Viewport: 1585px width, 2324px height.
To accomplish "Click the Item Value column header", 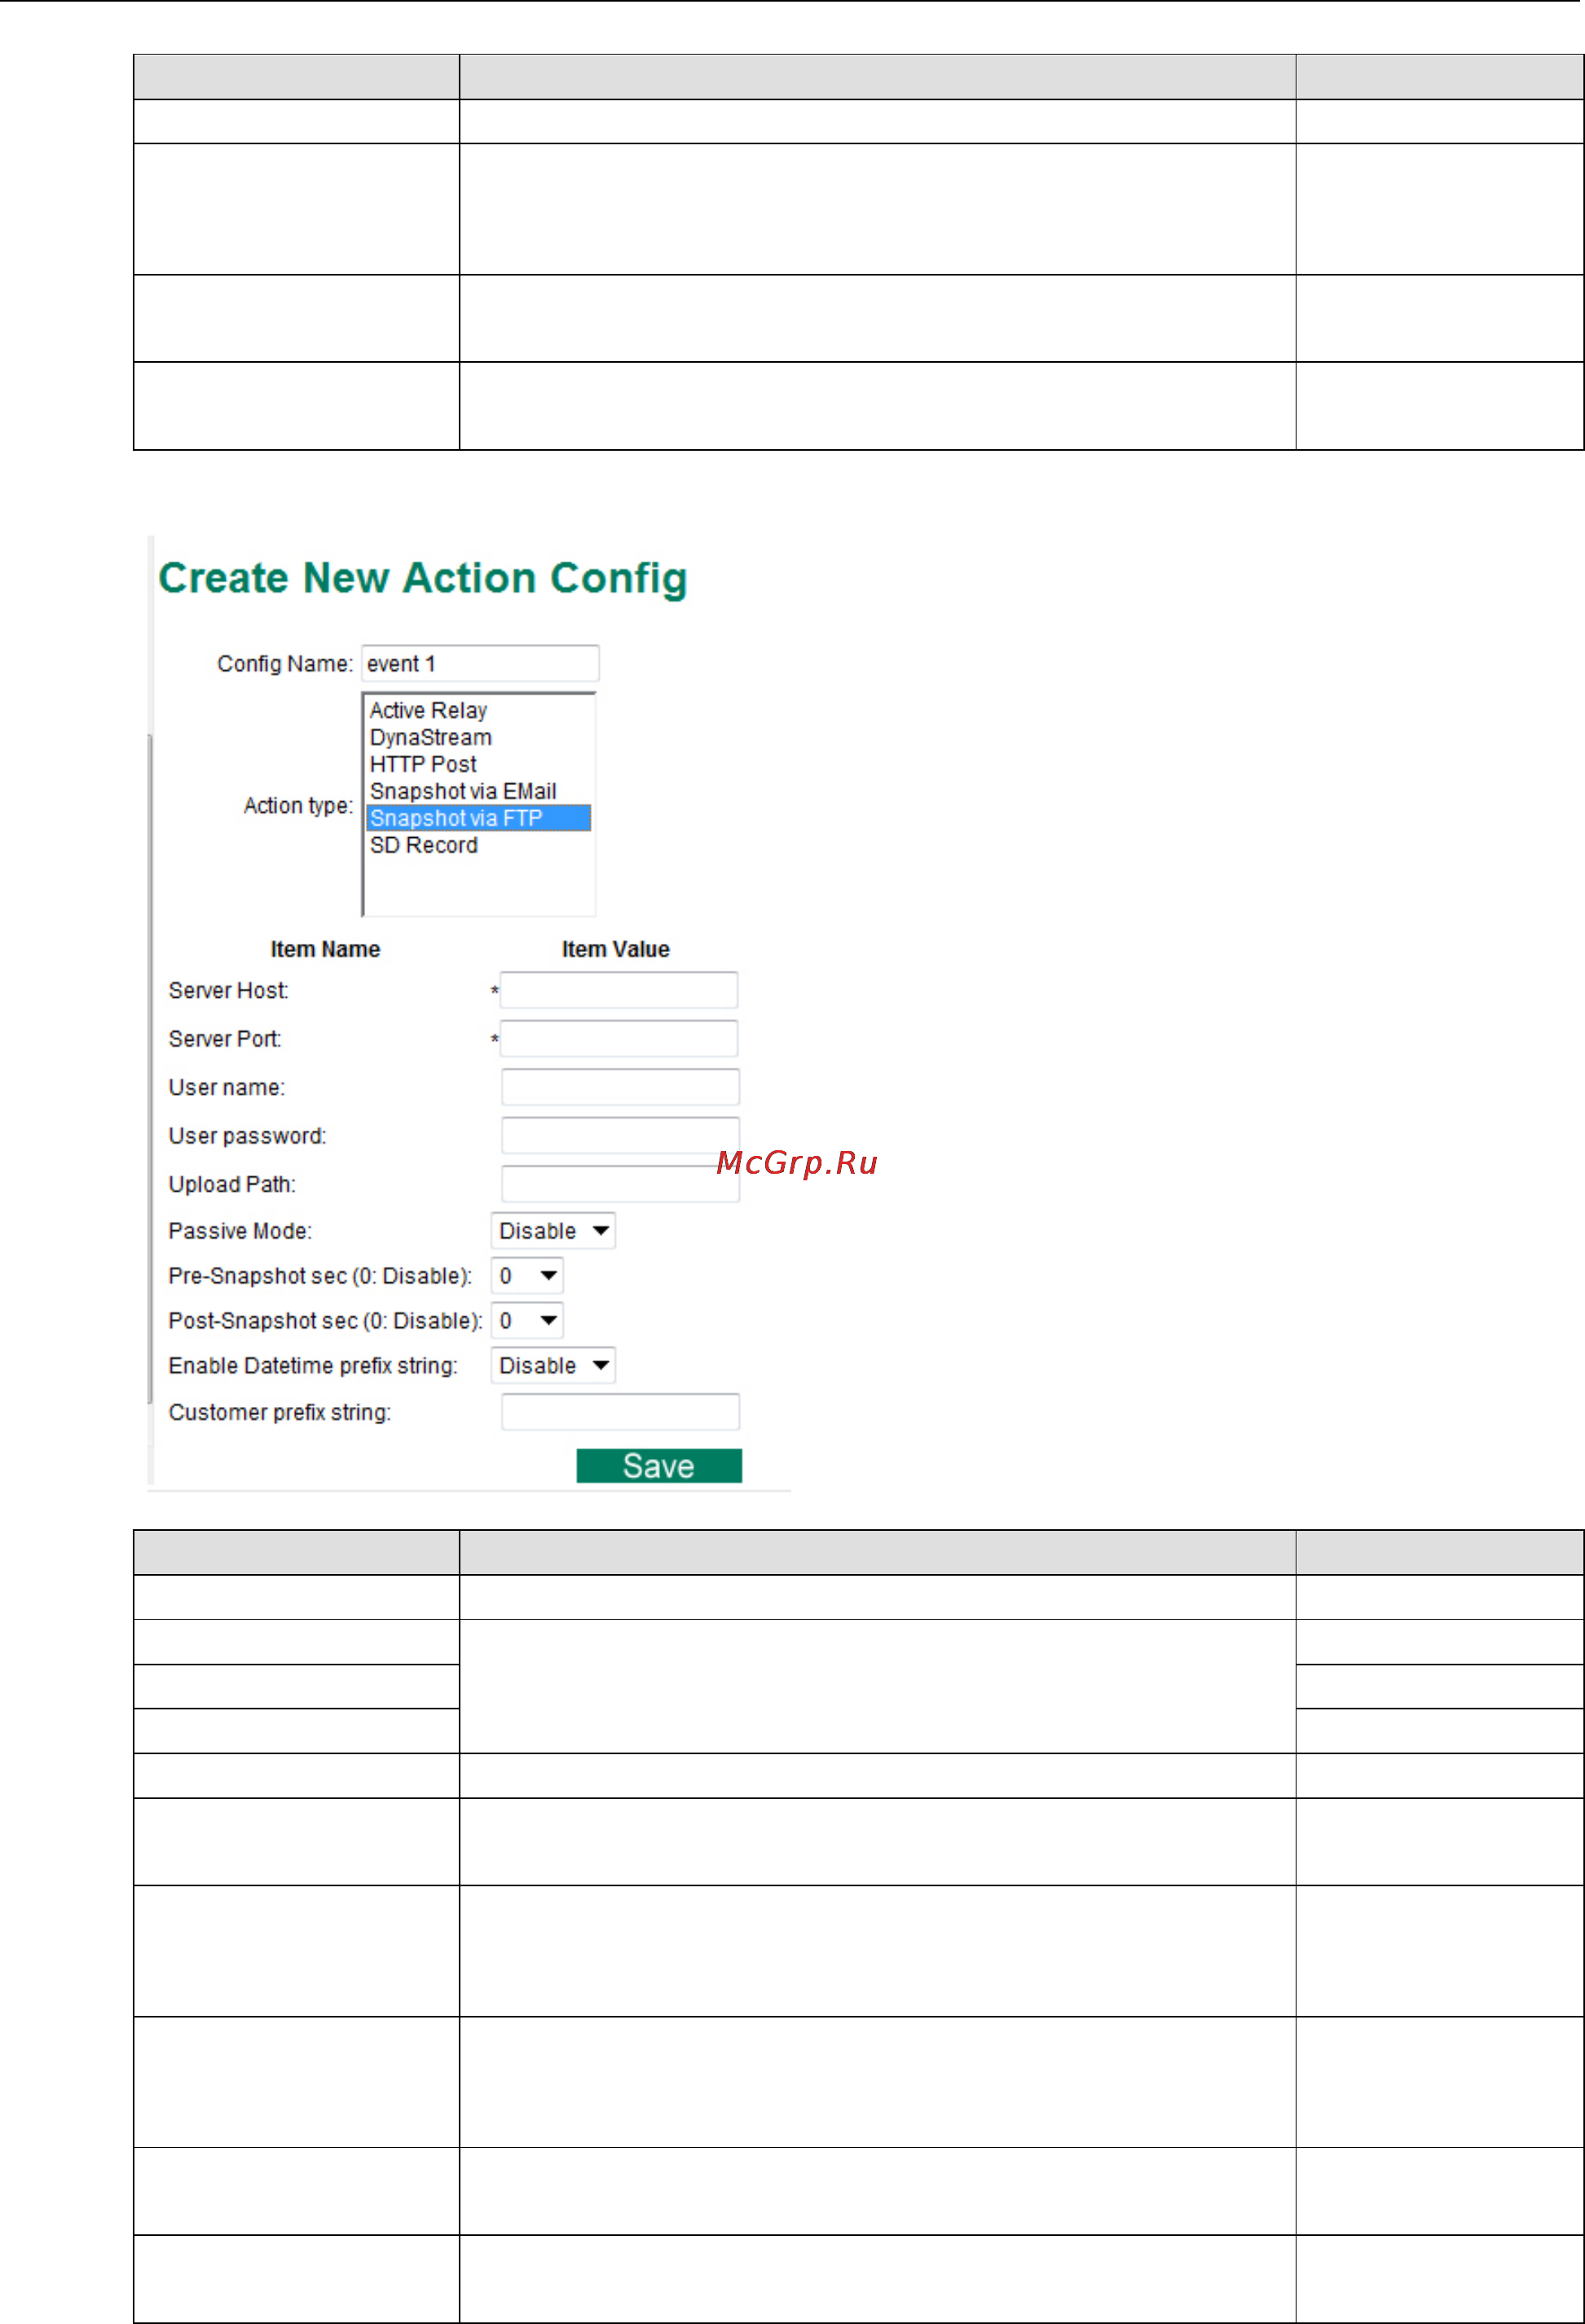I will tap(615, 949).
